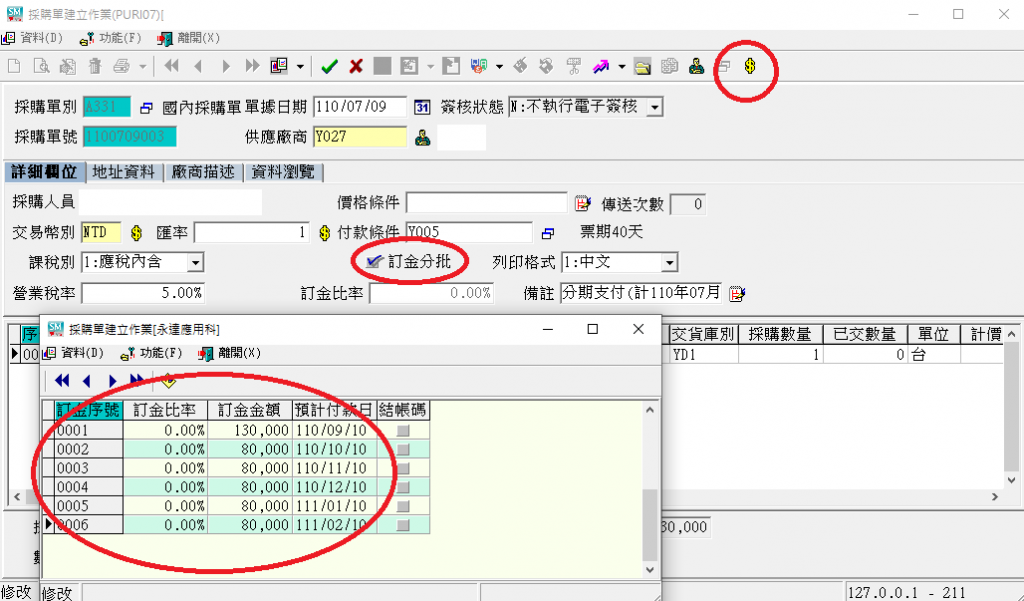The width and height of the screenshot is (1024, 601).
Task: Expand the 課稅別 dropdown
Action: (195, 263)
